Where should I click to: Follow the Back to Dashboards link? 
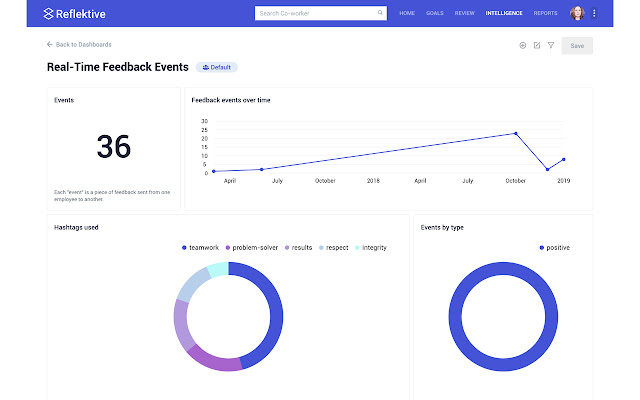(83, 45)
